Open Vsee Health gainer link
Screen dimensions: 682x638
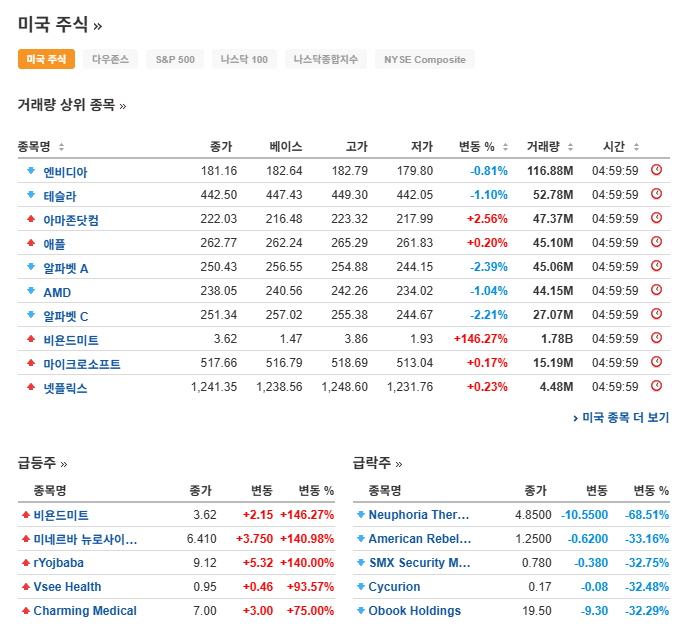pyautogui.click(x=67, y=587)
